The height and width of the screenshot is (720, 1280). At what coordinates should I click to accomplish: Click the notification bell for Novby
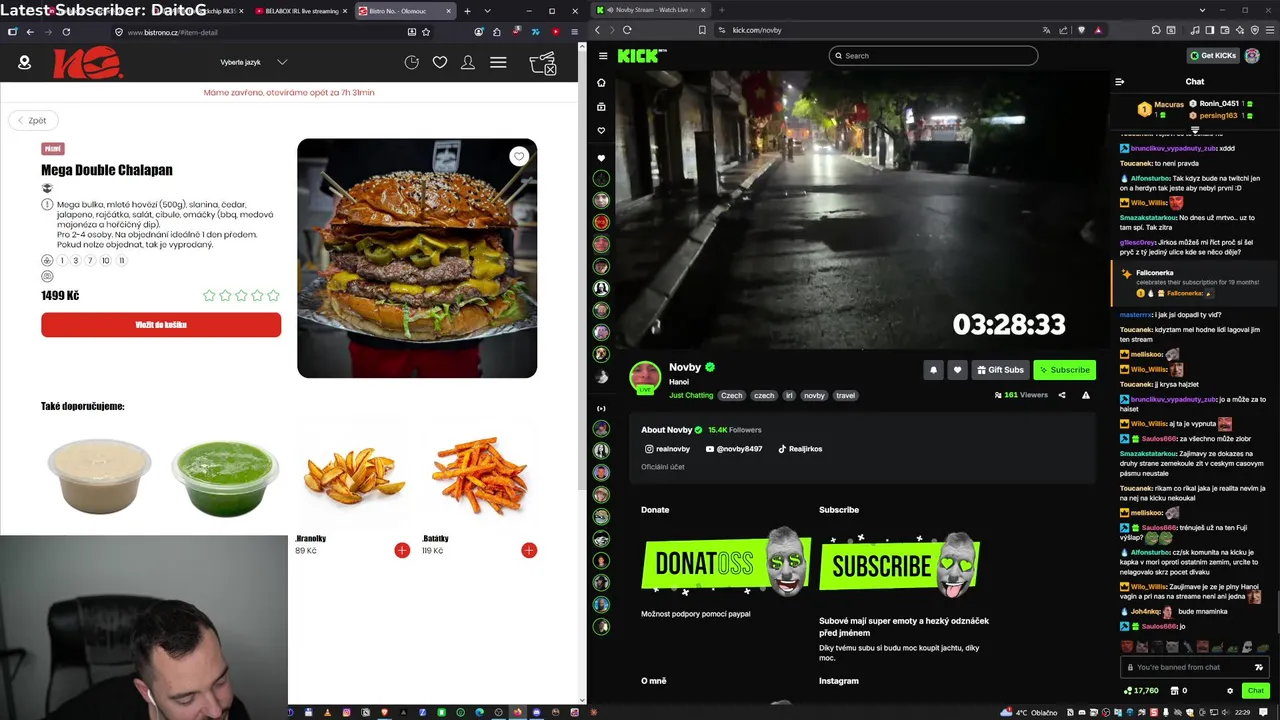[933, 370]
